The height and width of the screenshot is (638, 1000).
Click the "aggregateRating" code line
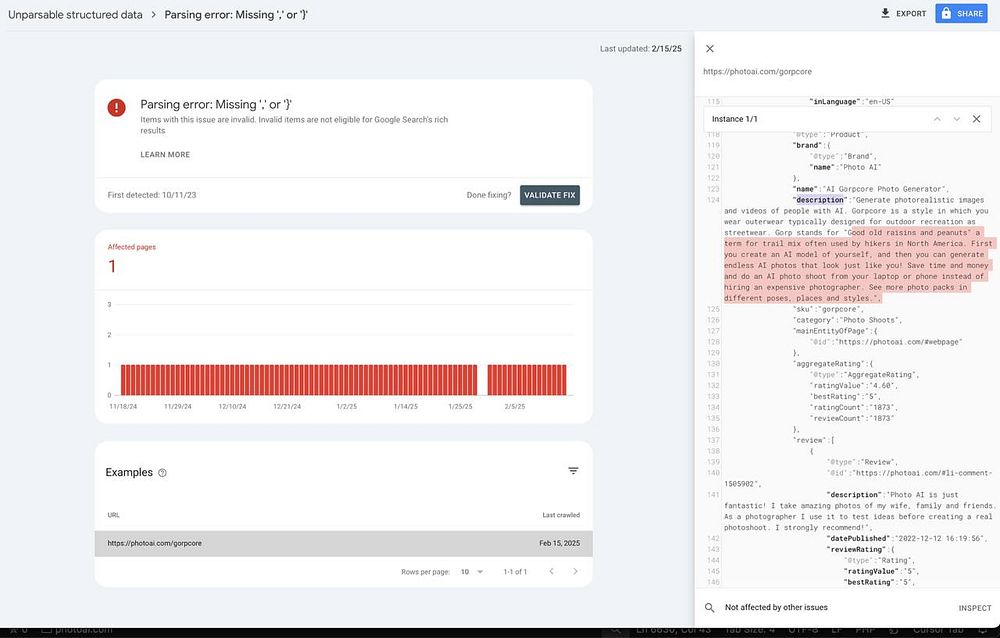coord(833,364)
